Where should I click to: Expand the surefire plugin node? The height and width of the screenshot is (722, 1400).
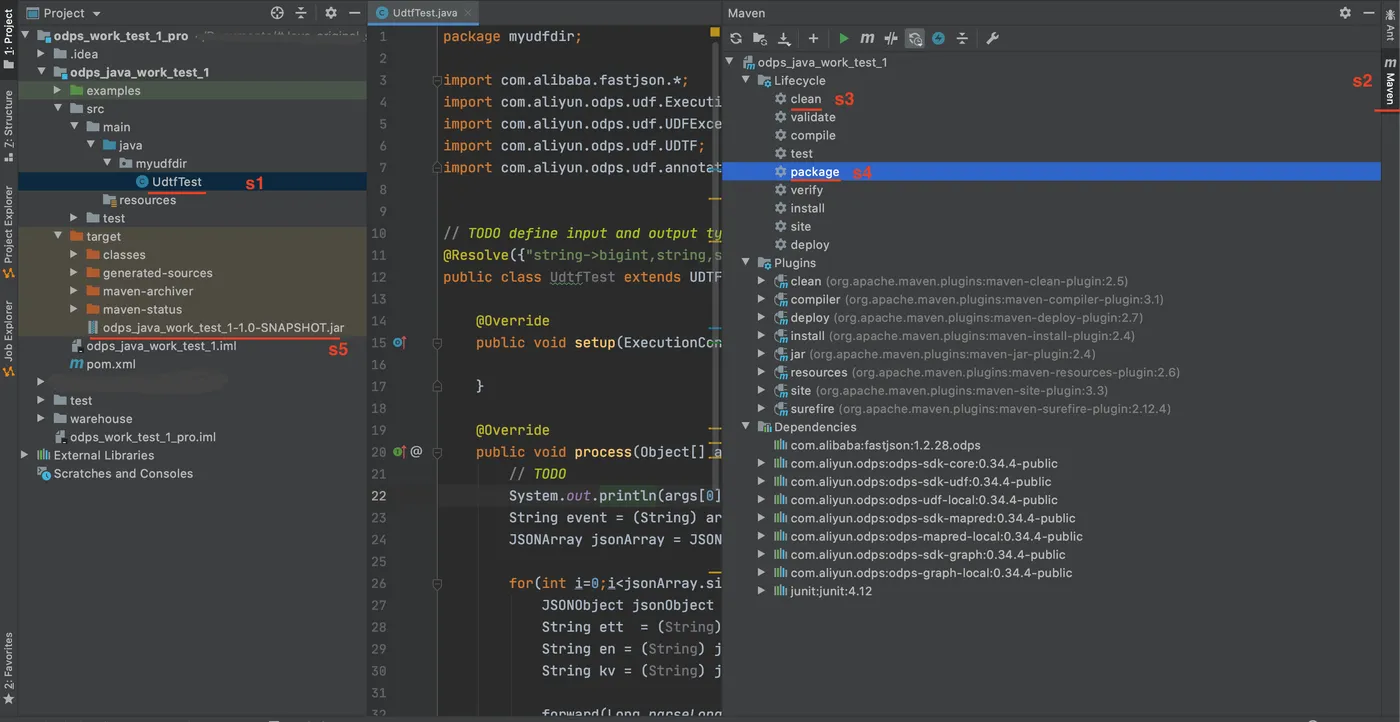pyautogui.click(x=762, y=409)
